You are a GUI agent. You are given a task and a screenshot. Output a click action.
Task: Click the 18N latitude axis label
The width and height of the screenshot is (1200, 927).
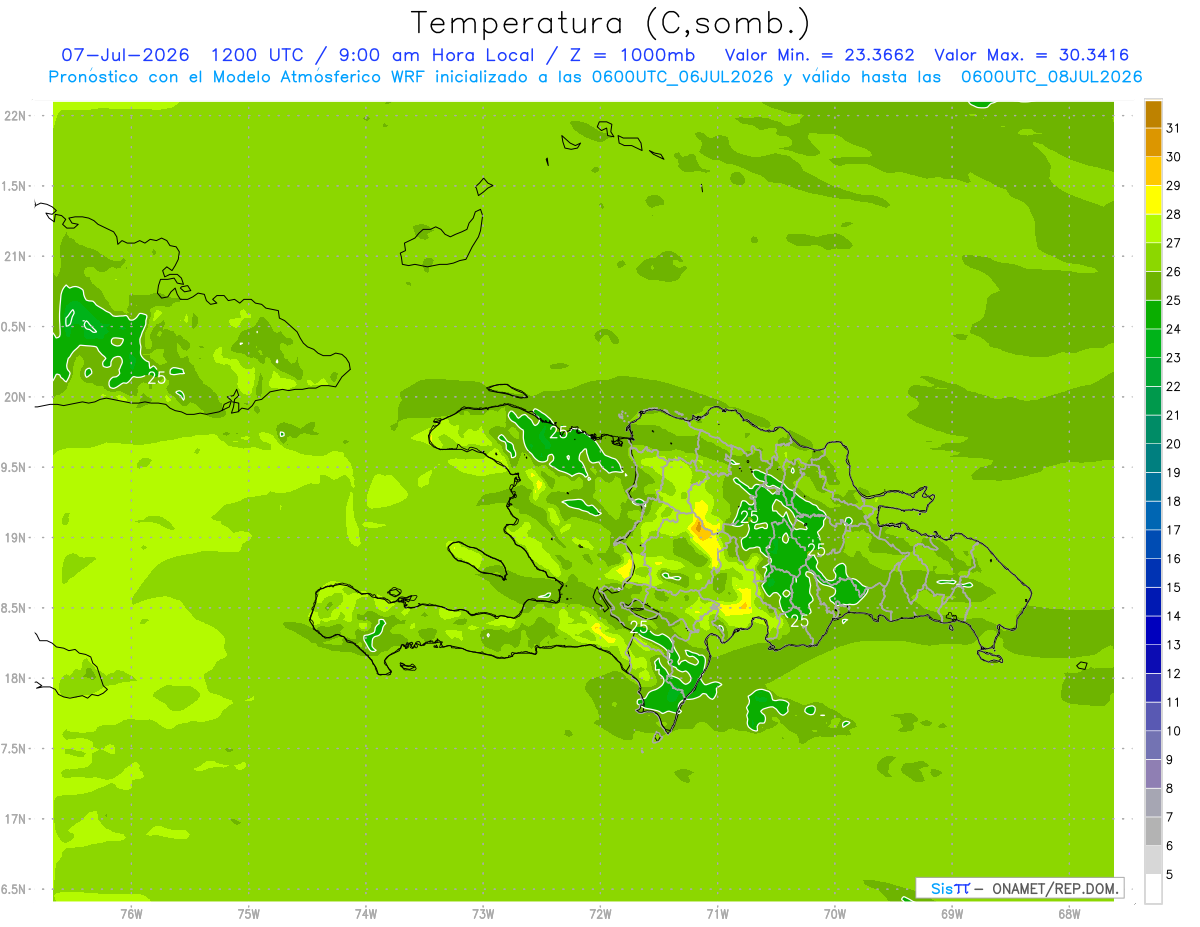[14, 678]
